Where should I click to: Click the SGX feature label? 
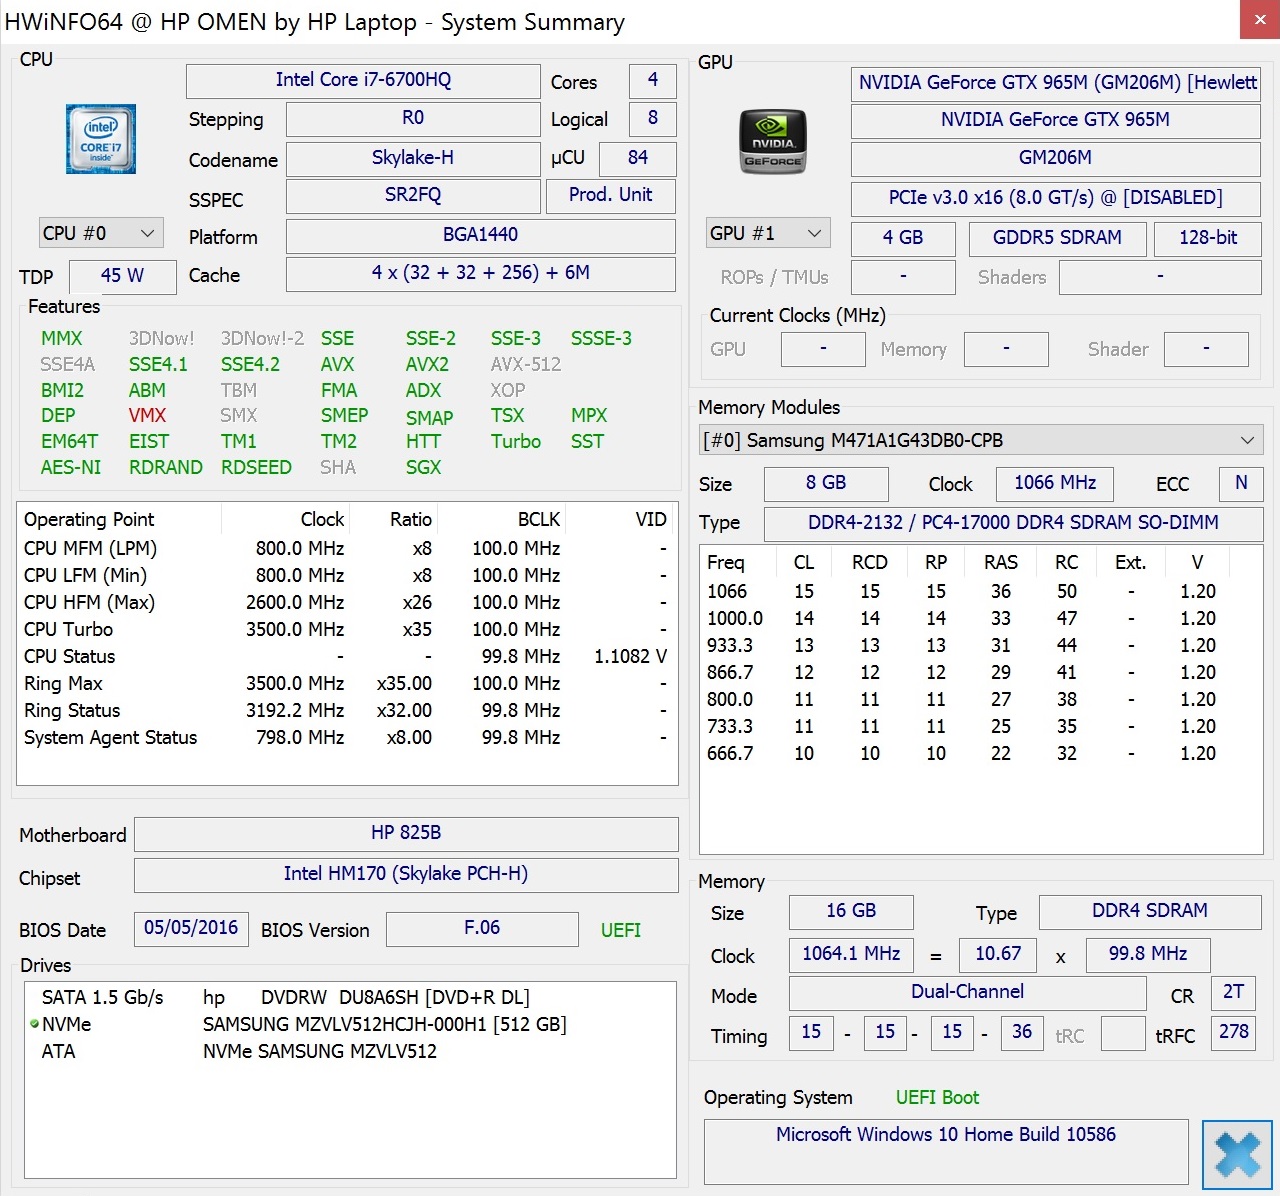(423, 467)
